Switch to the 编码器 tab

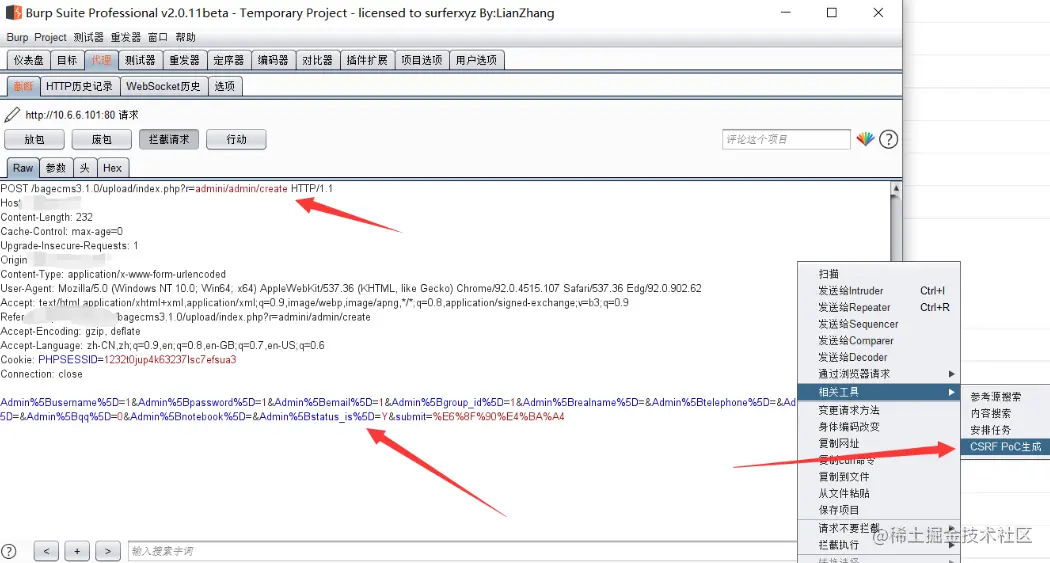click(x=273, y=60)
